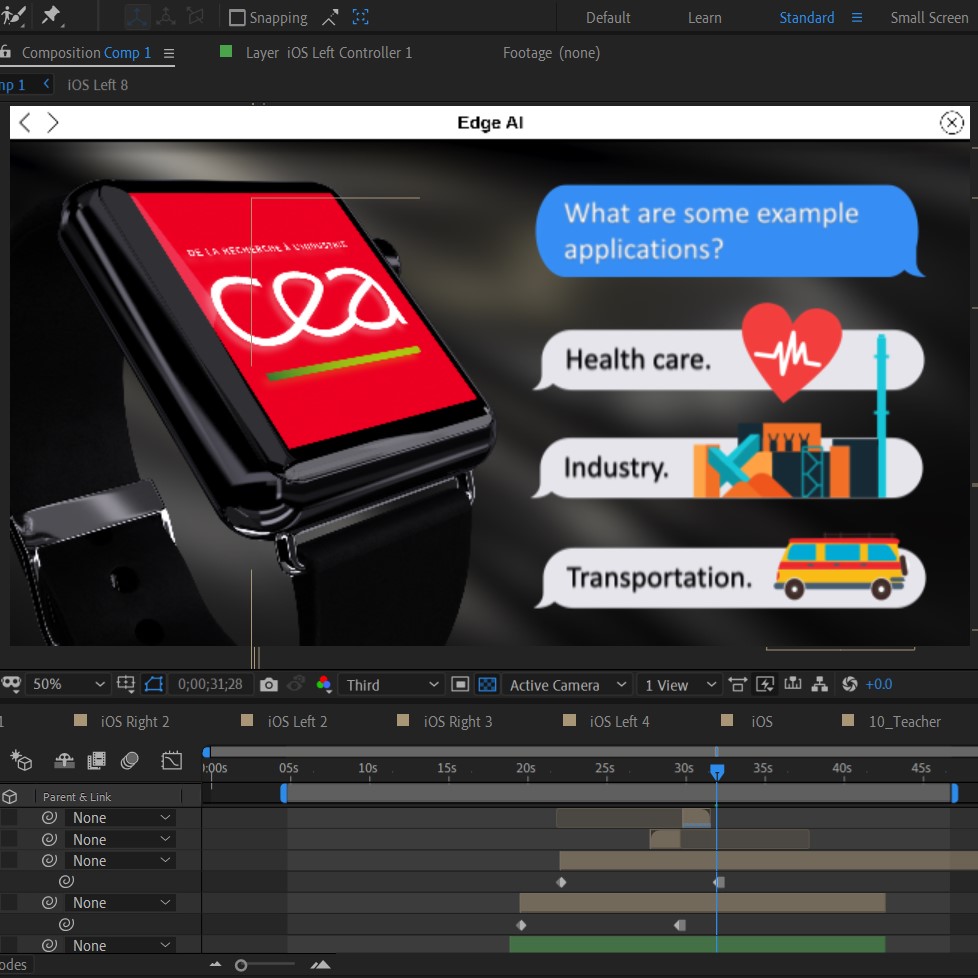Screen dimensions: 978x978
Task: Open the RGB channel display icon
Action: pyautogui.click(x=324, y=684)
